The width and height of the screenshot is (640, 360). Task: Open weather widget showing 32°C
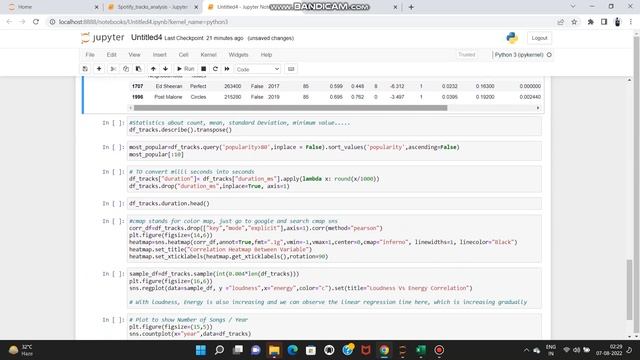pyautogui.click(x=21, y=350)
